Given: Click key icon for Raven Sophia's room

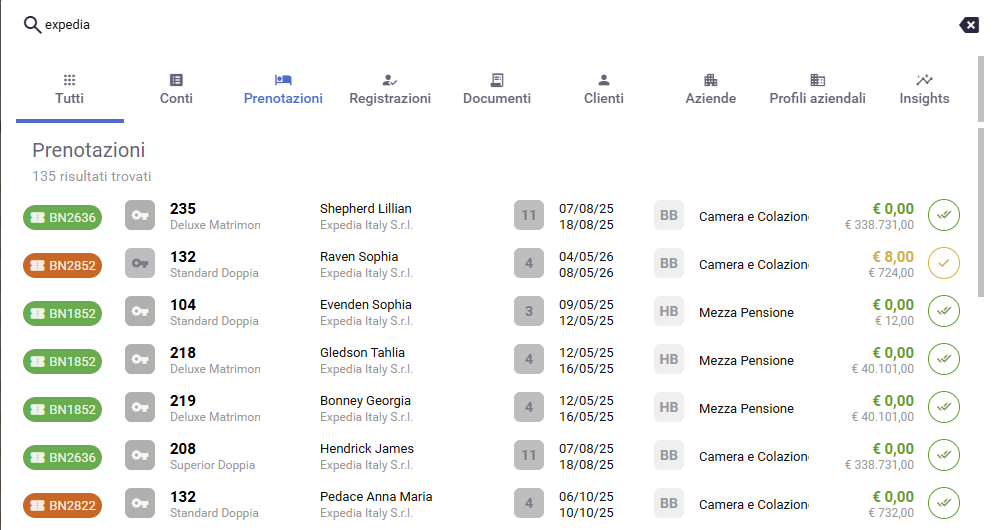Looking at the screenshot, I should pyautogui.click(x=140, y=263).
